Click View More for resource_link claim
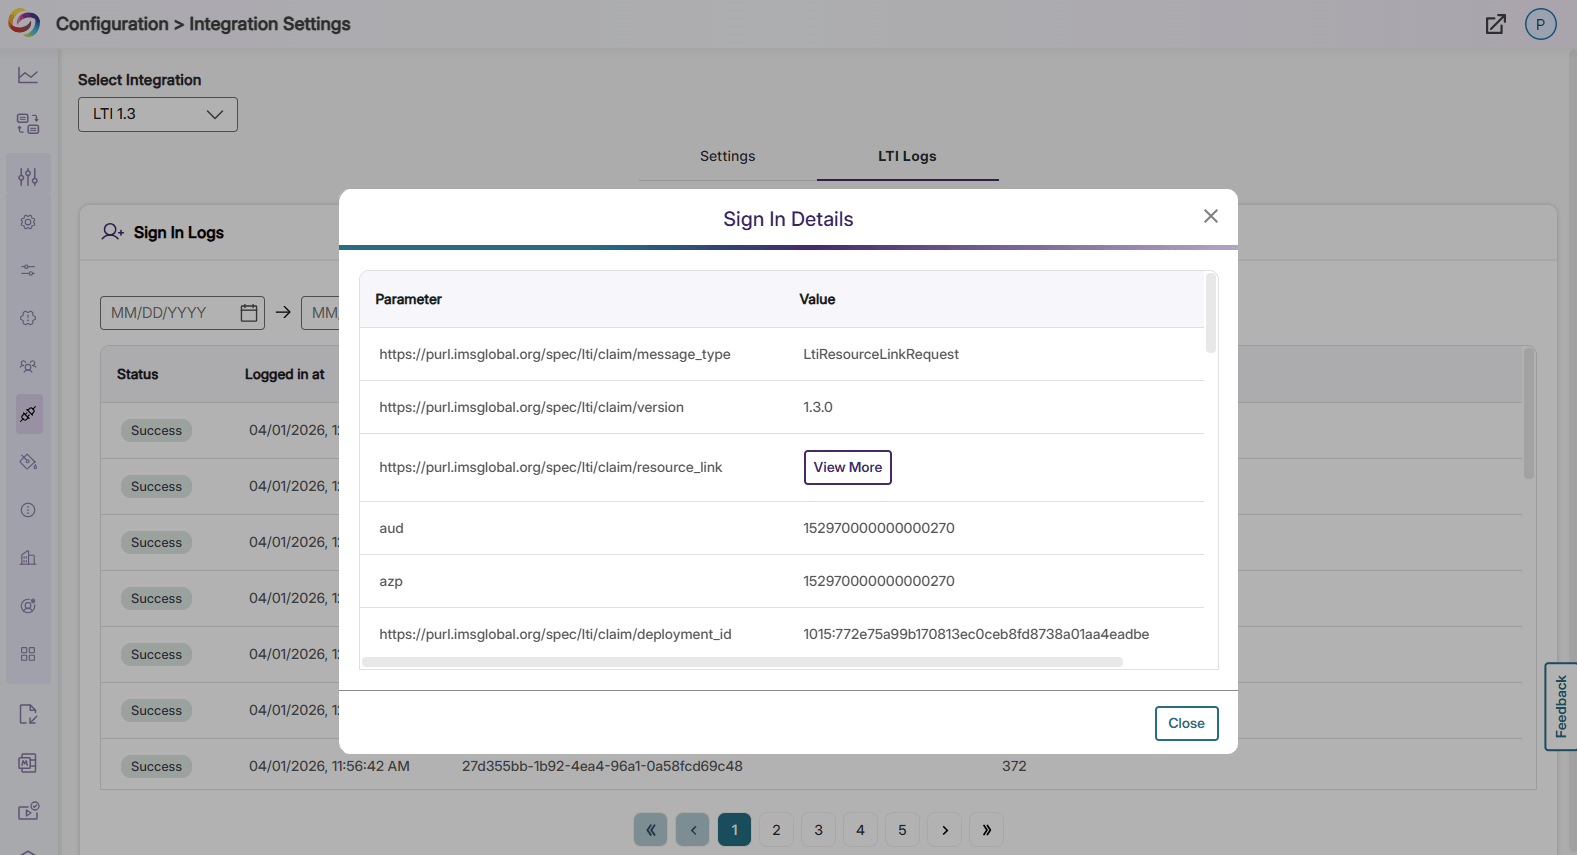 coord(848,467)
